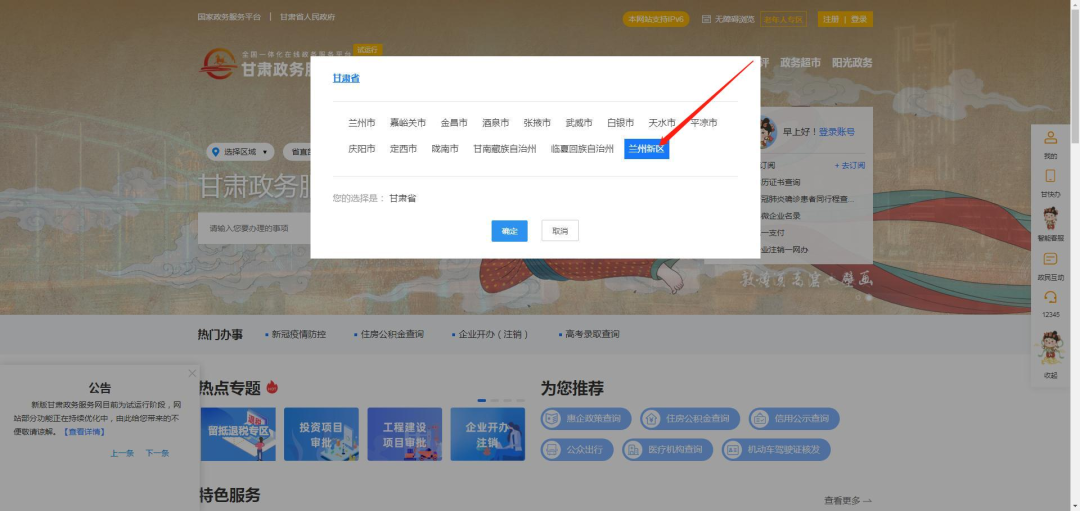Open the 国家政务服务平台 link
This screenshot has height=511, width=1080.
pos(229,17)
